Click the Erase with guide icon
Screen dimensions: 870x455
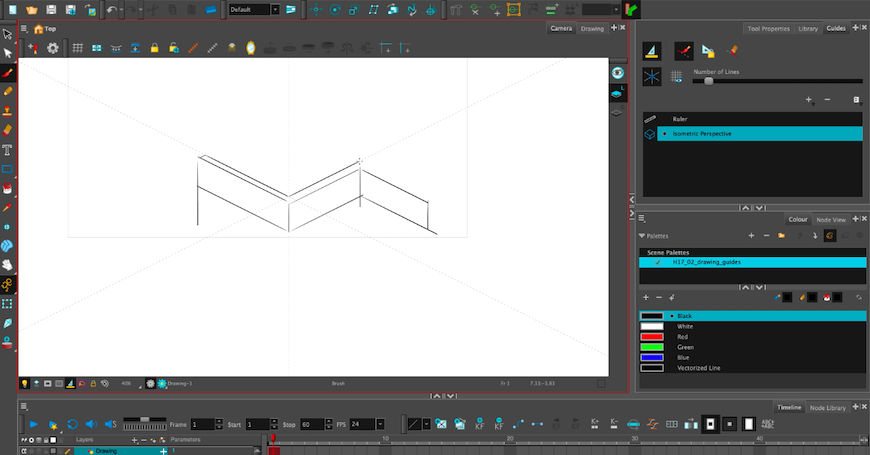click(733, 51)
